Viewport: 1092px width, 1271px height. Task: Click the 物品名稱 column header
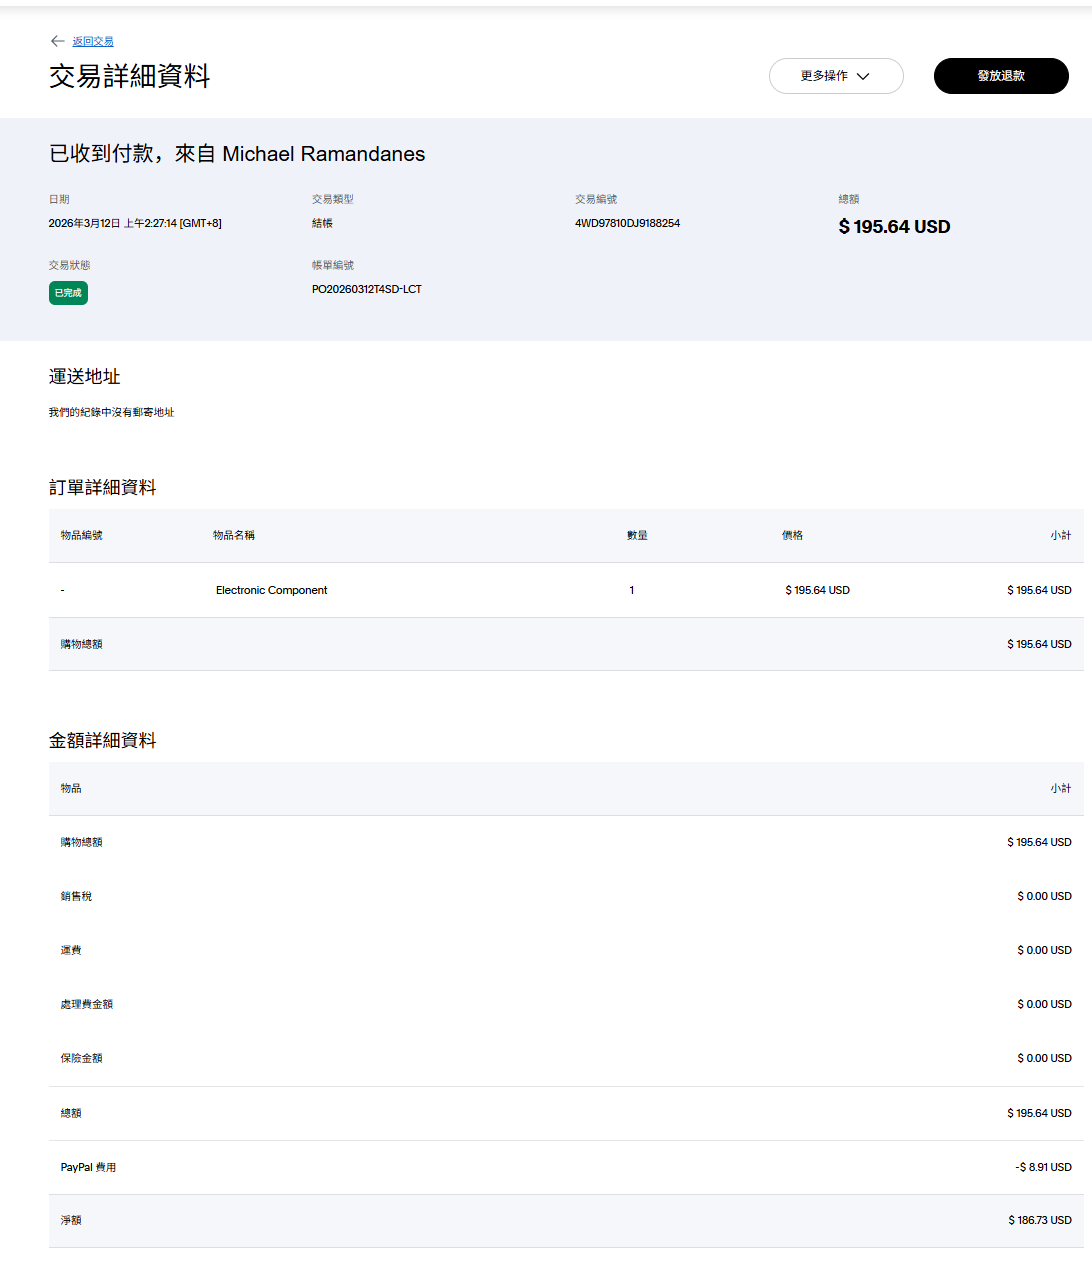[x=233, y=535]
